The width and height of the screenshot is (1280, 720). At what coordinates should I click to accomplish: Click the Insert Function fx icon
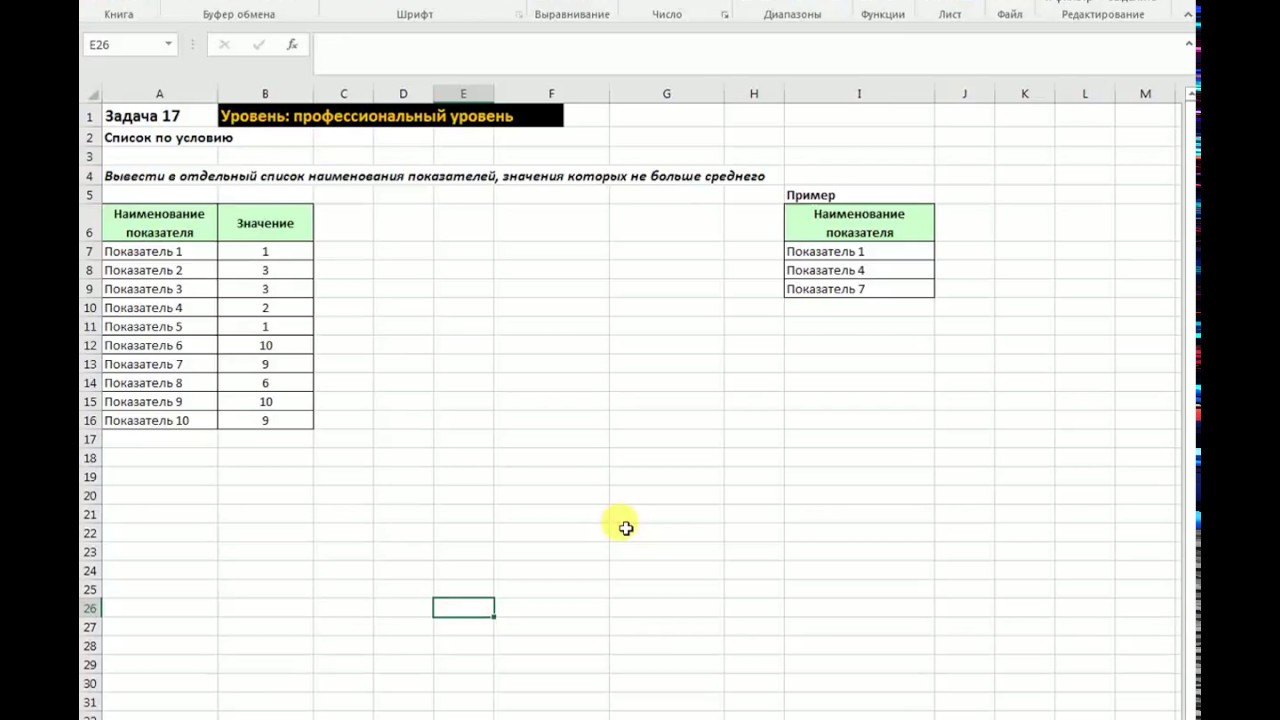click(292, 45)
